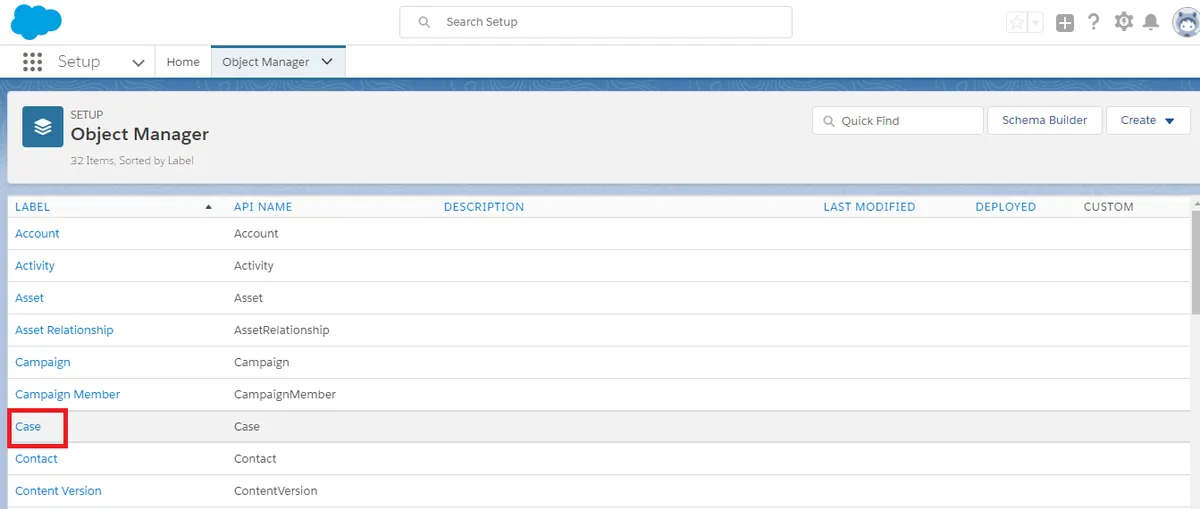Screen dimensions: 1200x509
Task: Expand the Setup navigation menu chevron
Action: point(138,62)
